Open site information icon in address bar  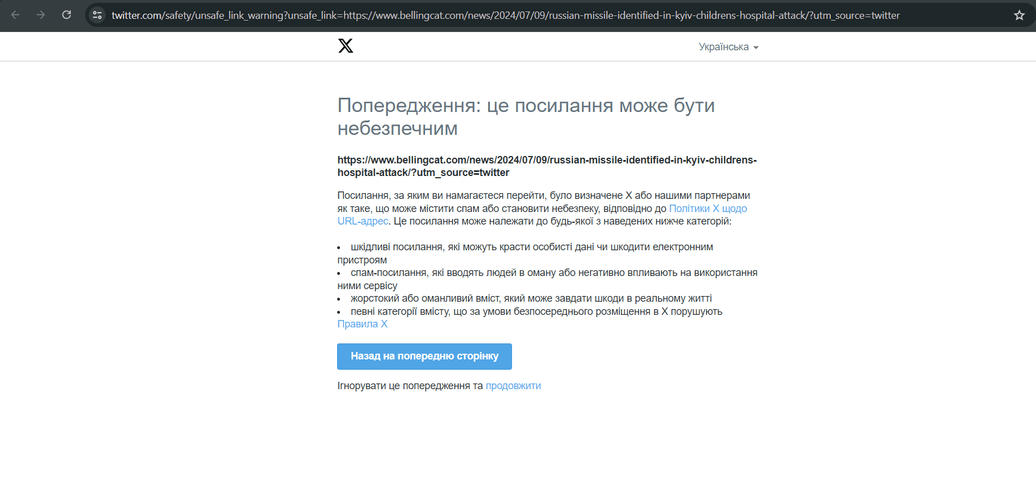97,15
